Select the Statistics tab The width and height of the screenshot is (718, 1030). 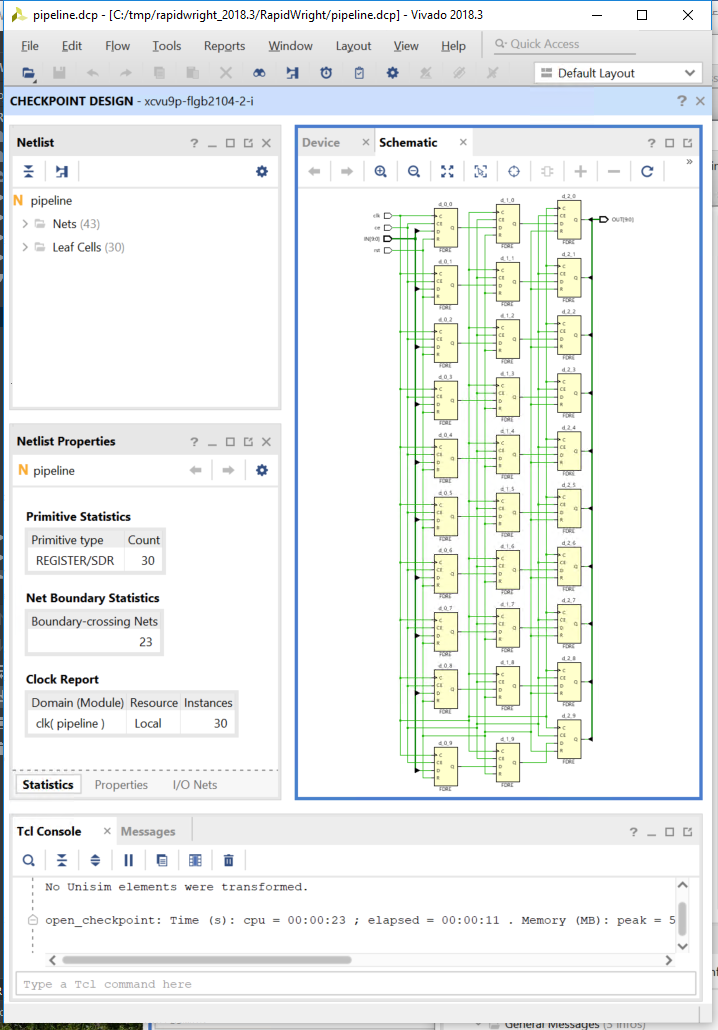(x=48, y=785)
